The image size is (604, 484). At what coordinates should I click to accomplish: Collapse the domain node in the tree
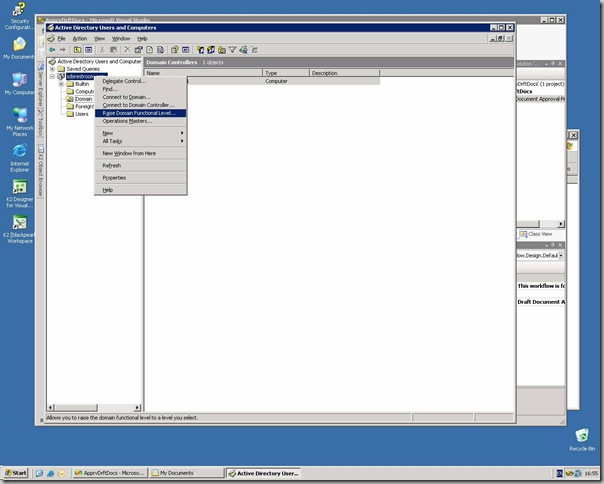[x=53, y=77]
